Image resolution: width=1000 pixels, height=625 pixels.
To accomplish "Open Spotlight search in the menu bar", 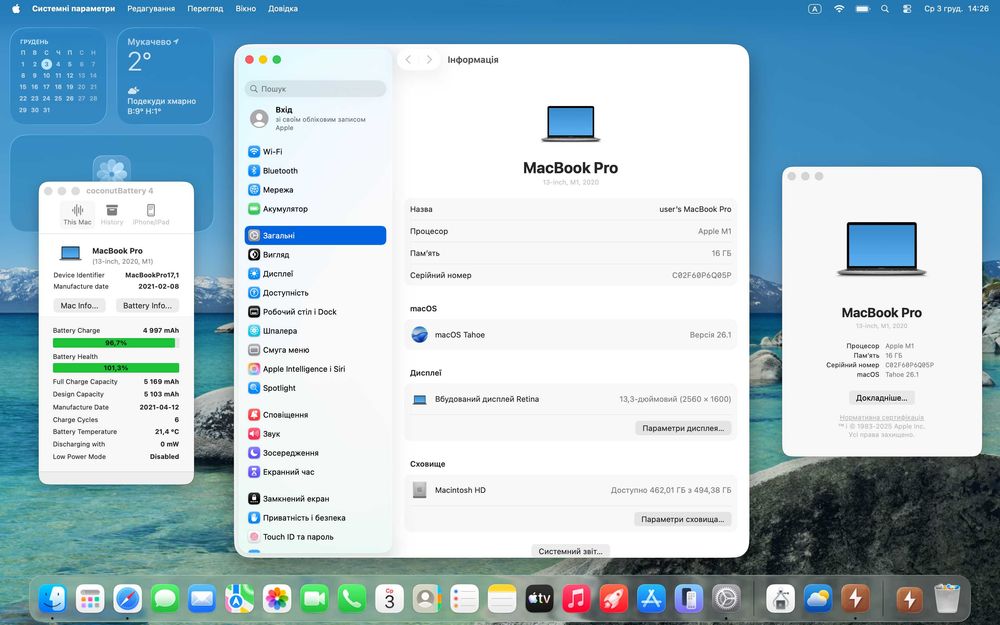I will [885, 9].
